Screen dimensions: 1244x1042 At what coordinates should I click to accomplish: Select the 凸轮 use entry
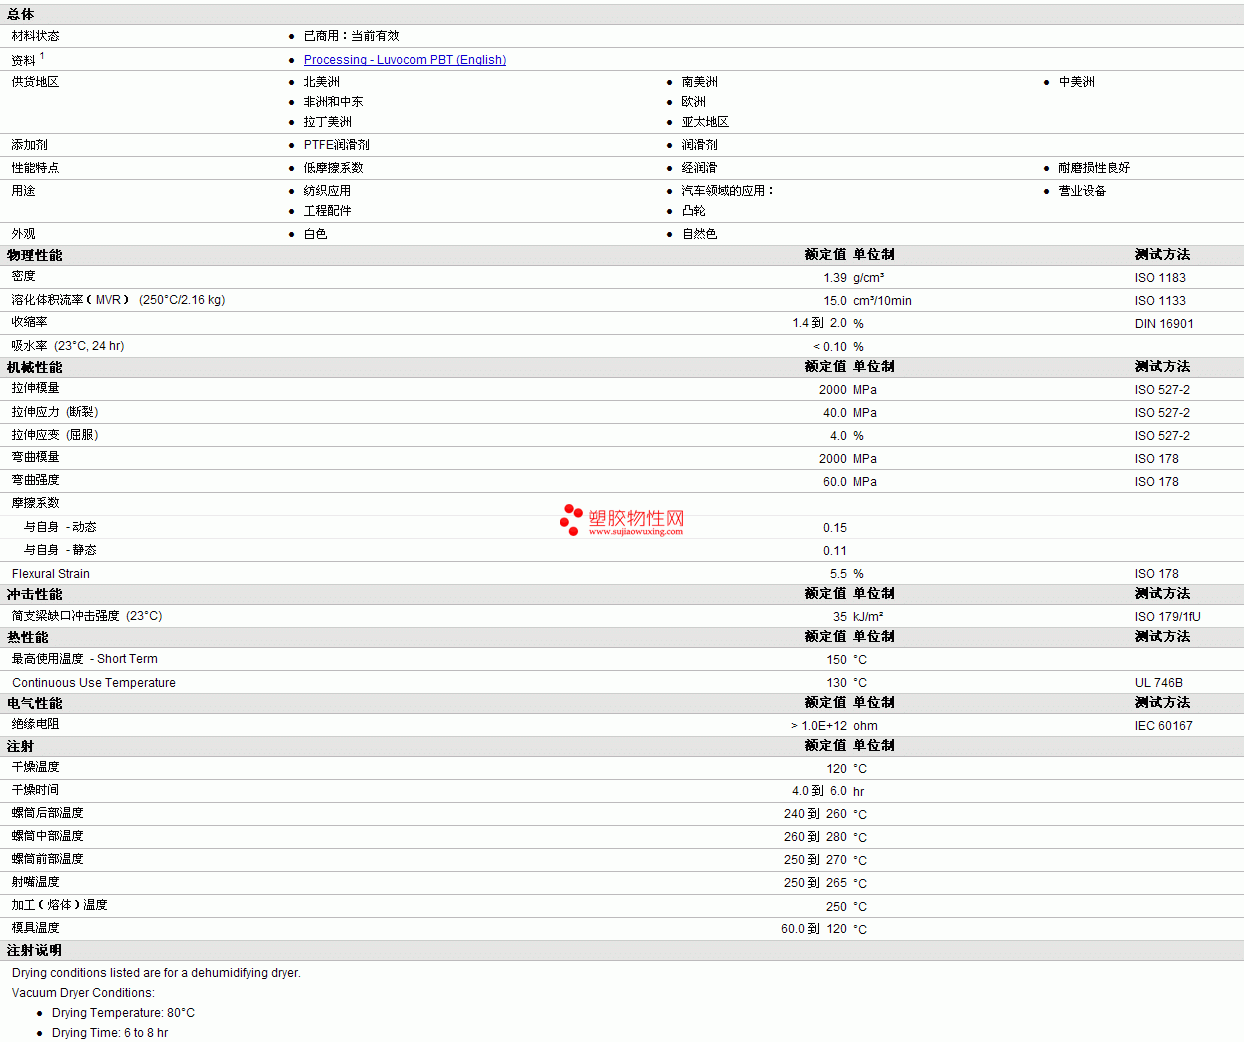[x=694, y=211]
